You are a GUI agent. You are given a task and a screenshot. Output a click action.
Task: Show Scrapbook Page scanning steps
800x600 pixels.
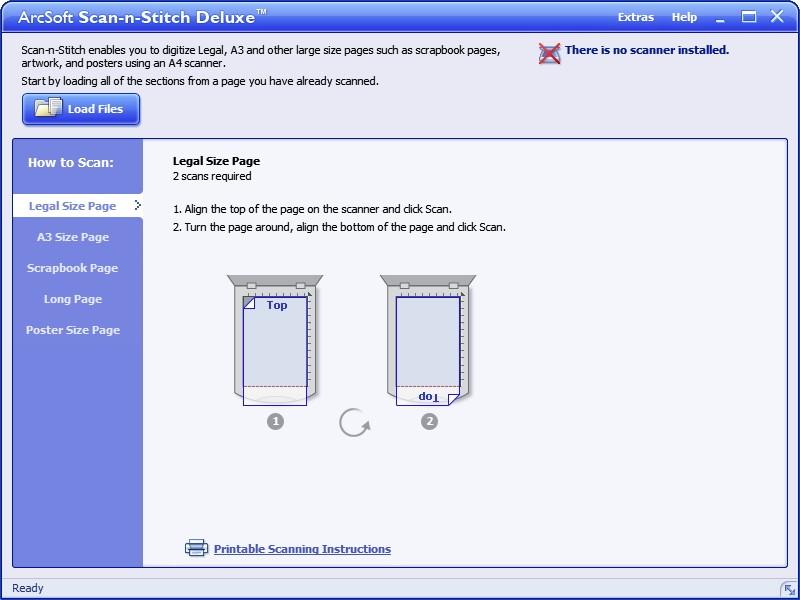pyautogui.click(x=72, y=268)
